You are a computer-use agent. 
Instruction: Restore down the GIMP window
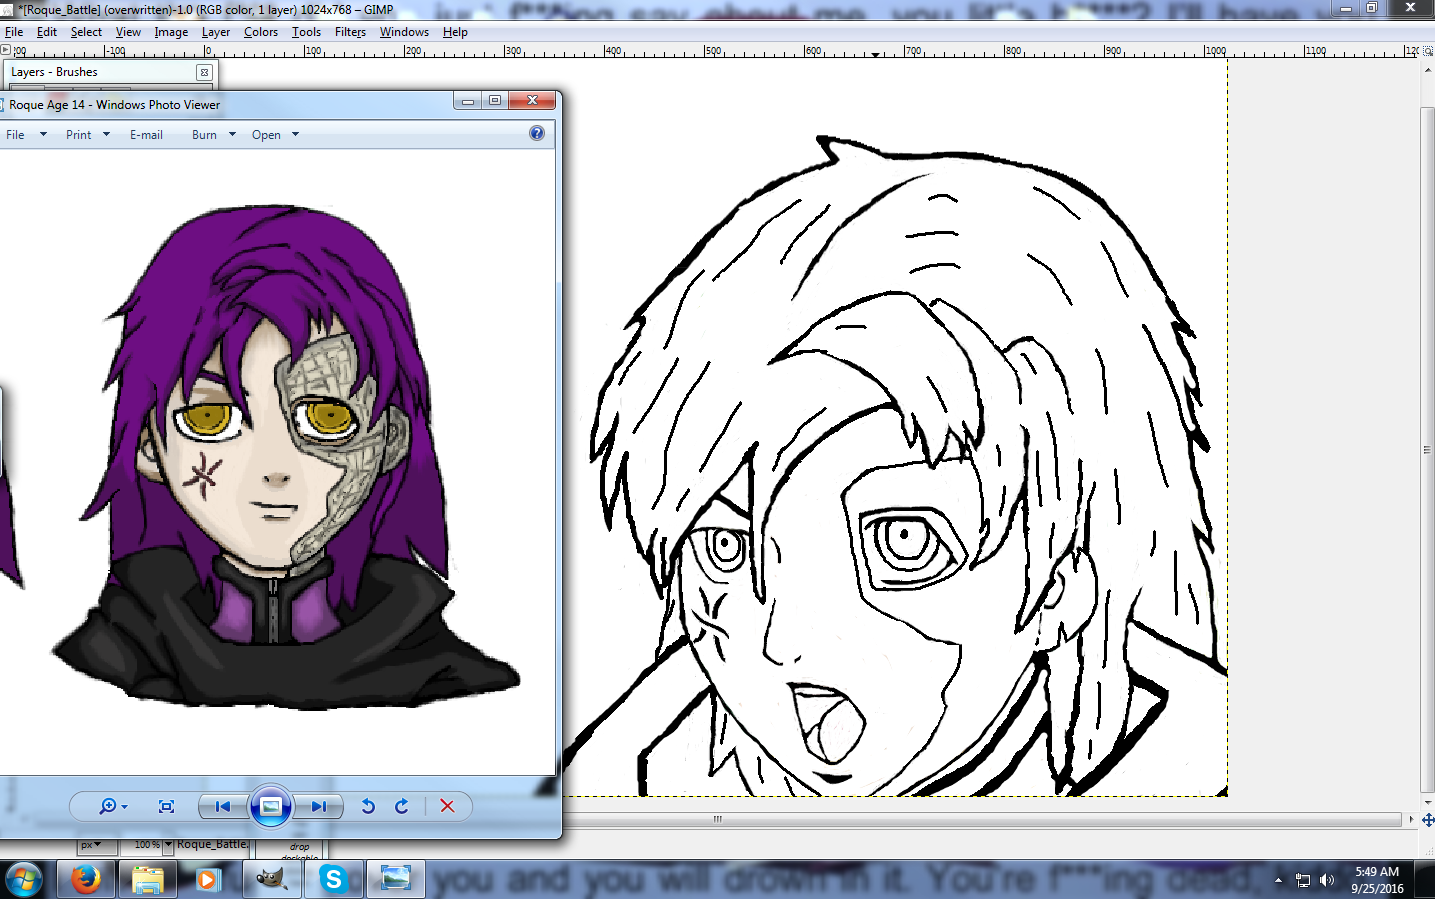[1372, 8]
